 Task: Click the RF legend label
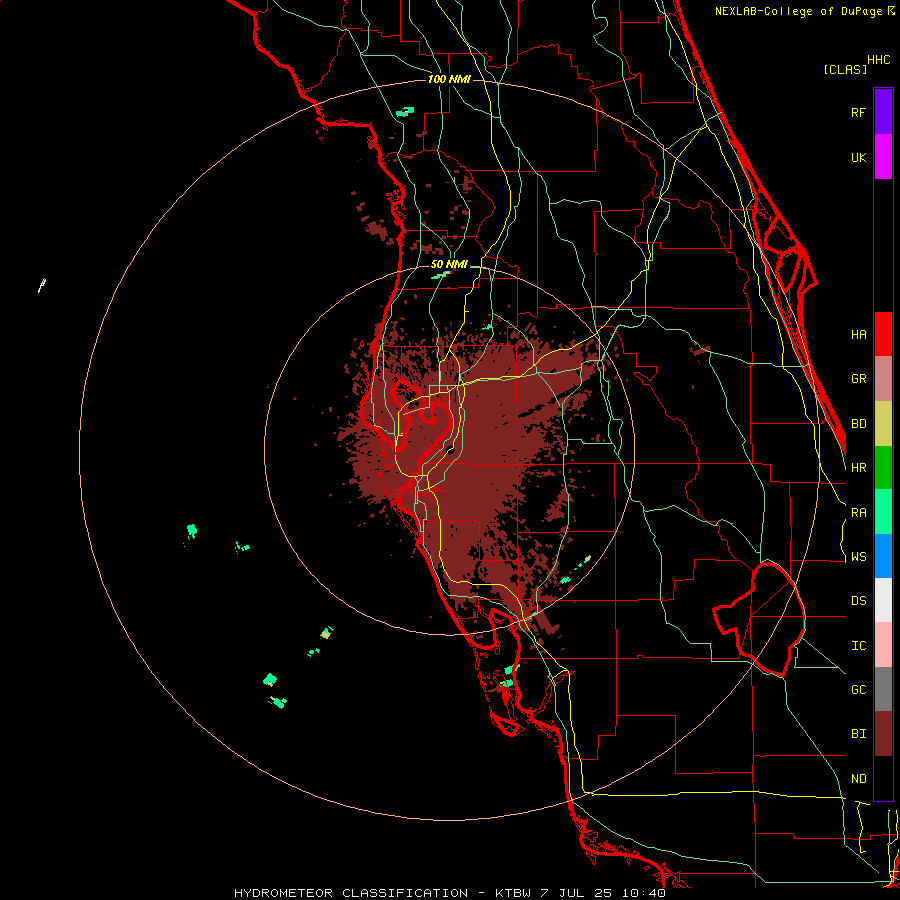[858, 112]
